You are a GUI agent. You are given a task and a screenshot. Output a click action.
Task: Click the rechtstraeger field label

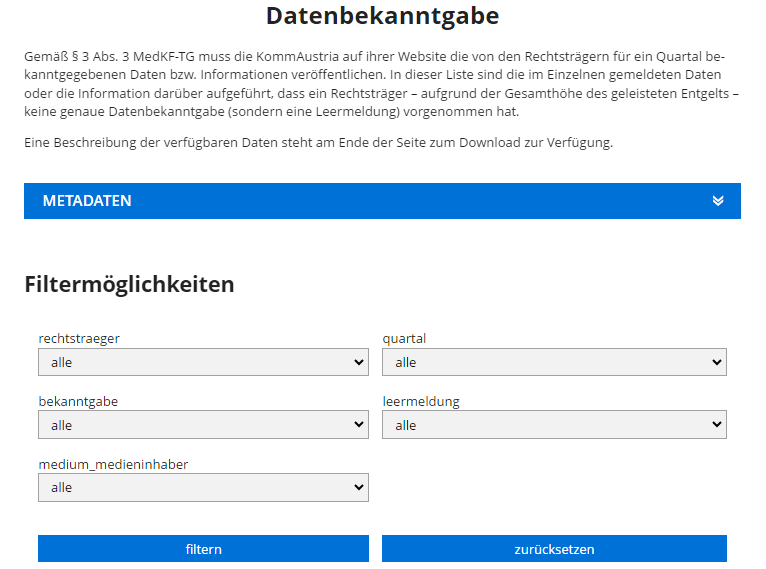click(x=79, y=338)
